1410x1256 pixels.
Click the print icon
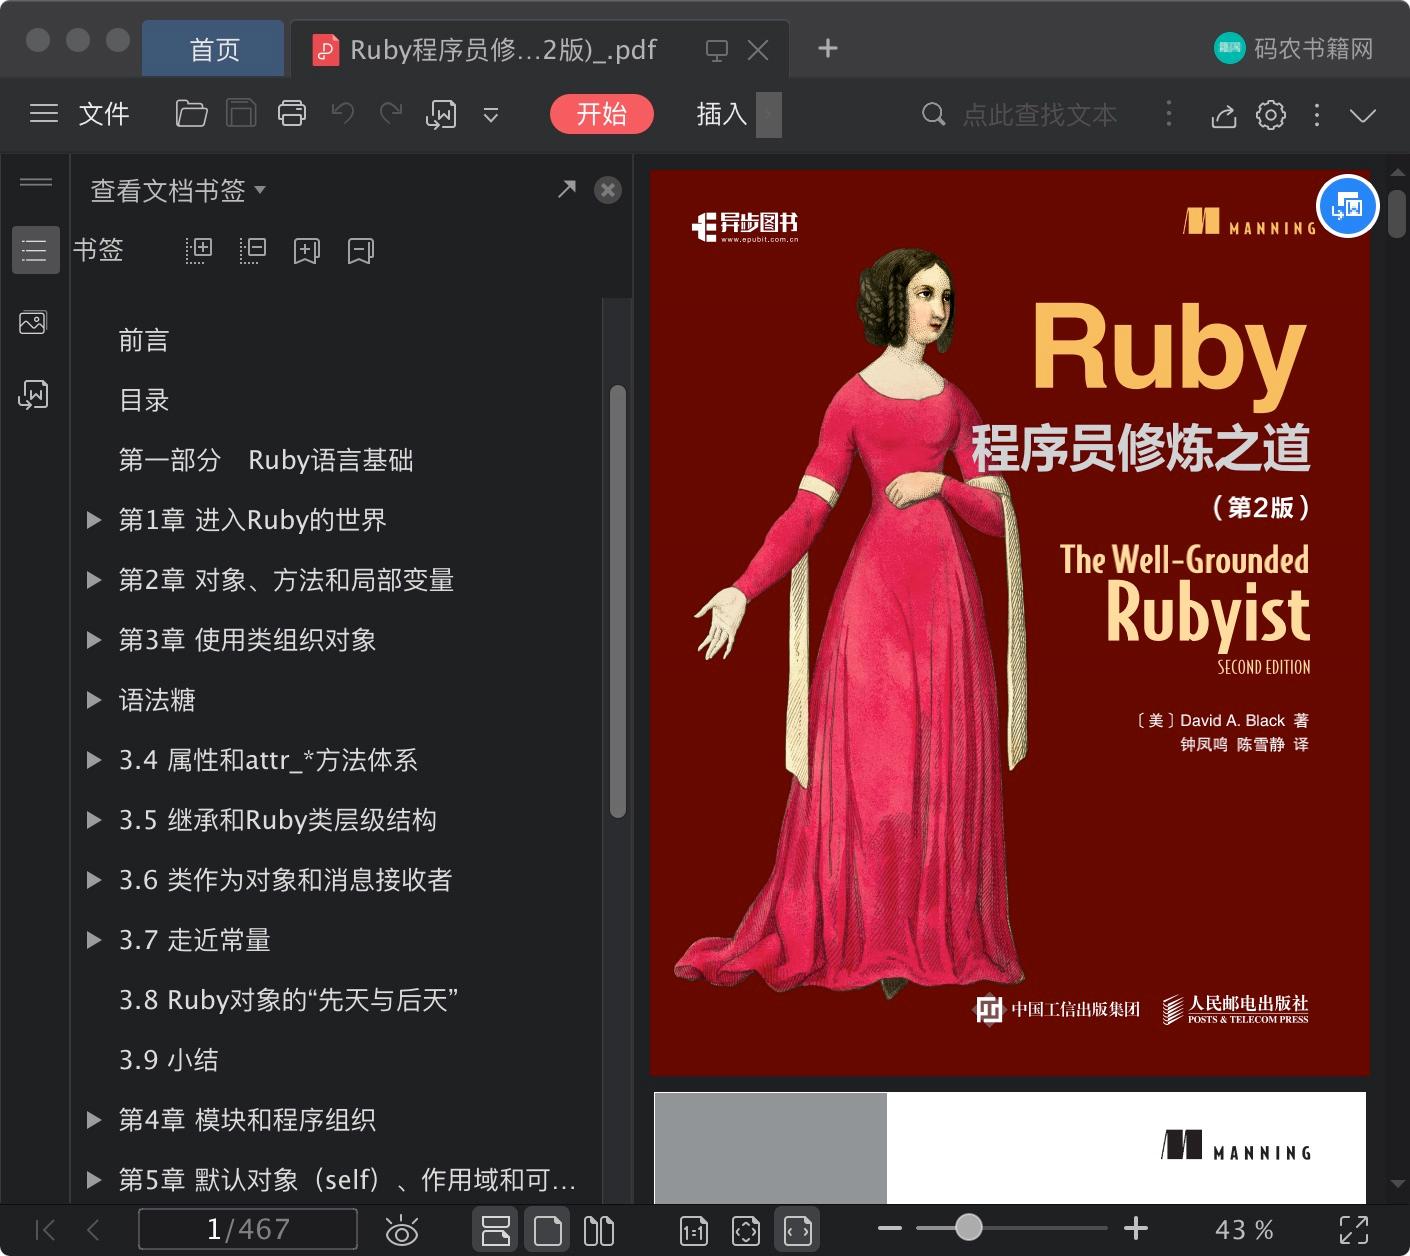pyautogui.click(x=292, y=114)
